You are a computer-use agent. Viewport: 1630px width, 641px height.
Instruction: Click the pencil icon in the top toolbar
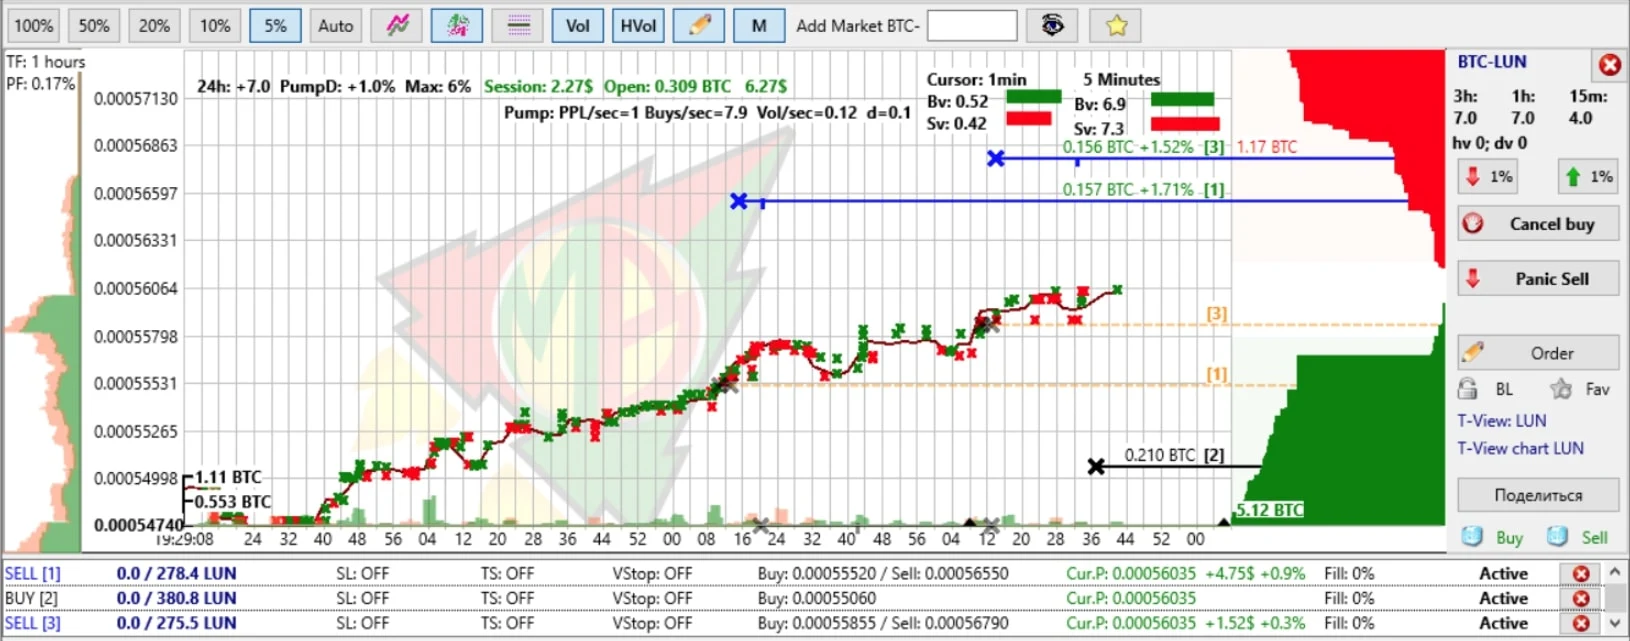click(x=699, y=26)
